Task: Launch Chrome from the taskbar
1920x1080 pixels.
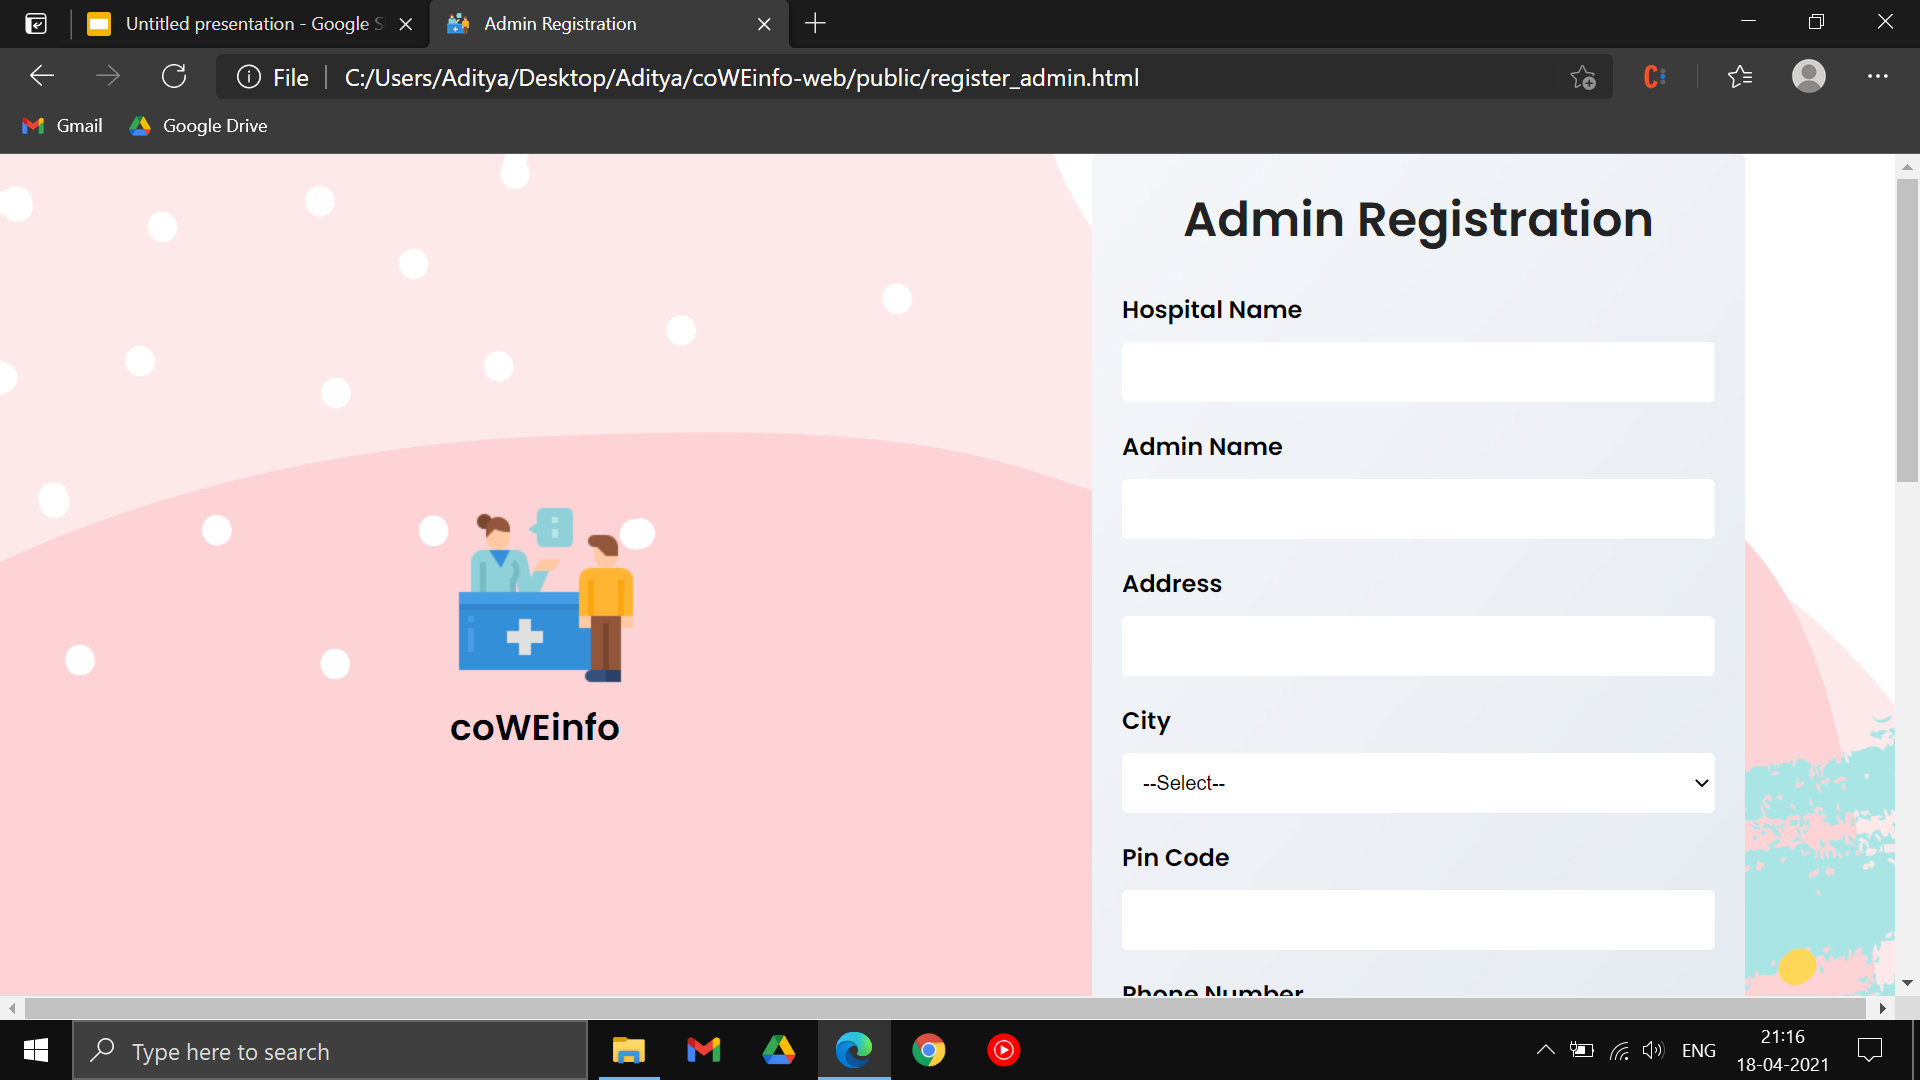Action: click(928, 1050)
